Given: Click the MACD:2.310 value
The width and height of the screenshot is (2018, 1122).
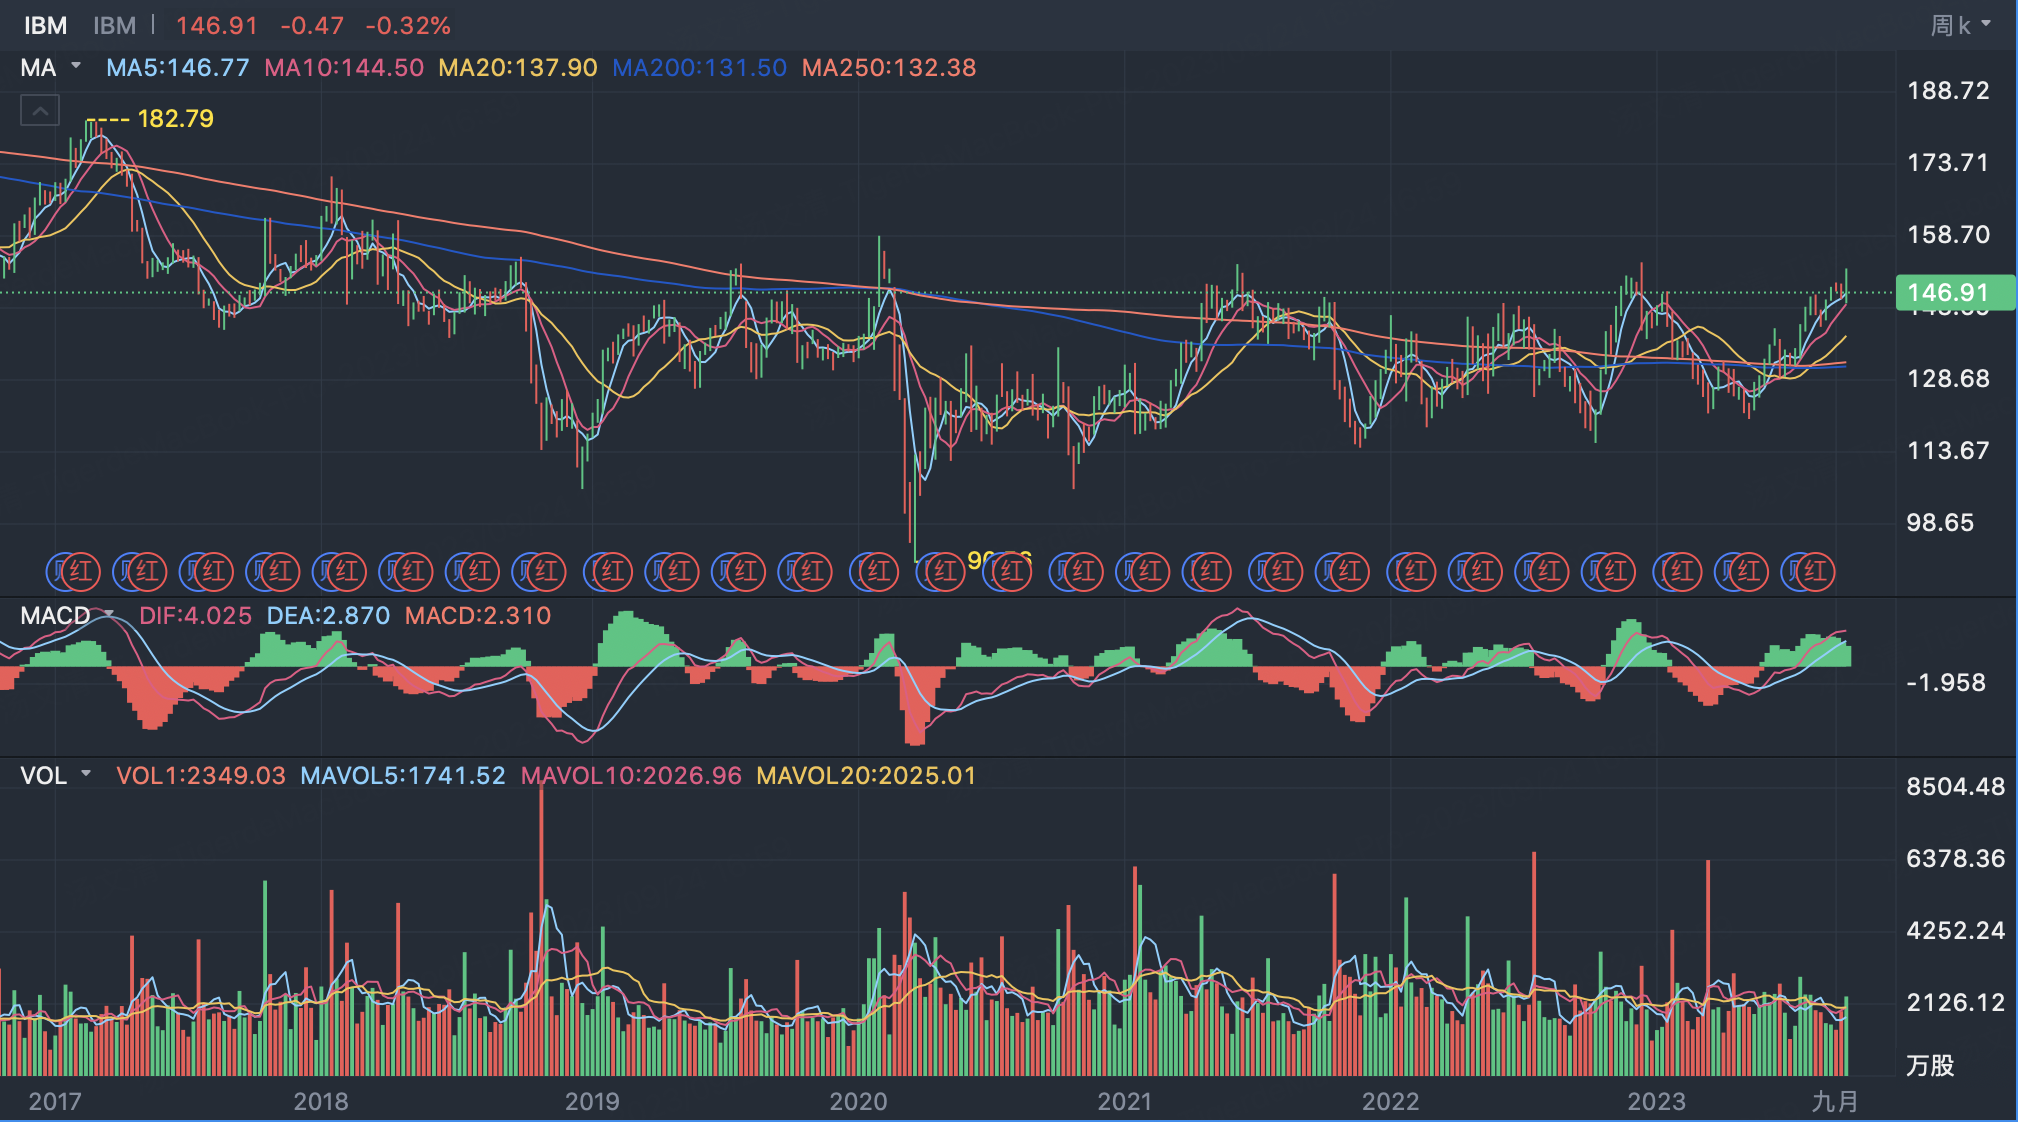Looking at the screenshot, I should 478,615.
